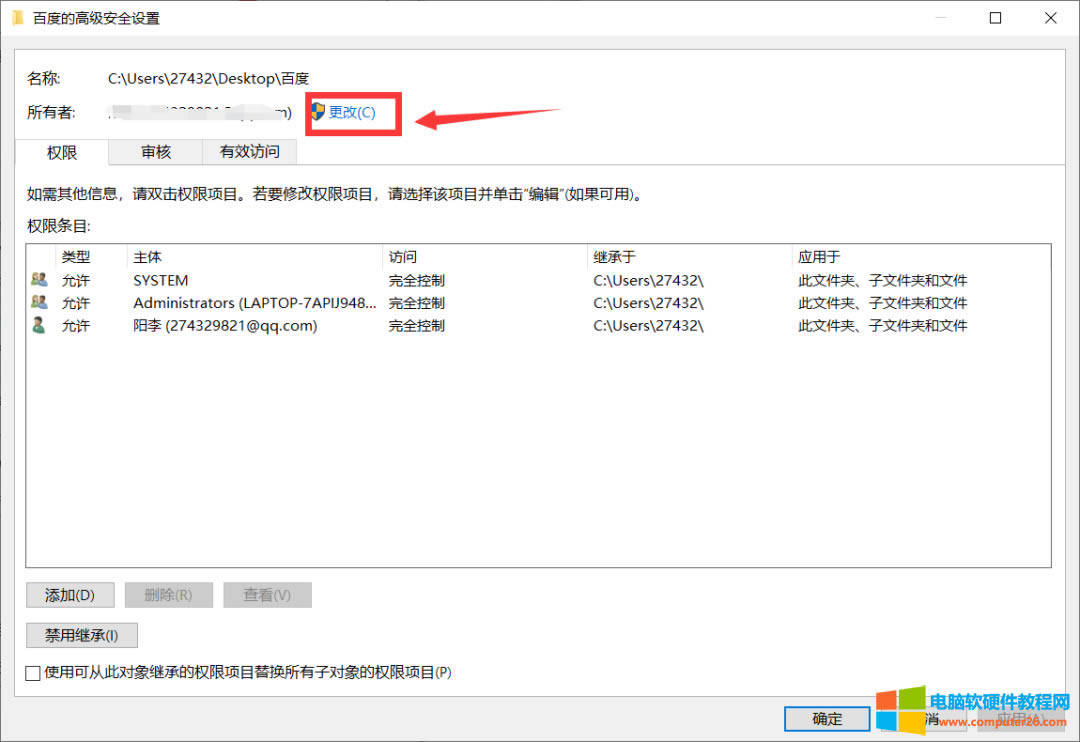Click the 禁用继承(I) button
This screenshot has height=742, width=1080.
[82, 635]
